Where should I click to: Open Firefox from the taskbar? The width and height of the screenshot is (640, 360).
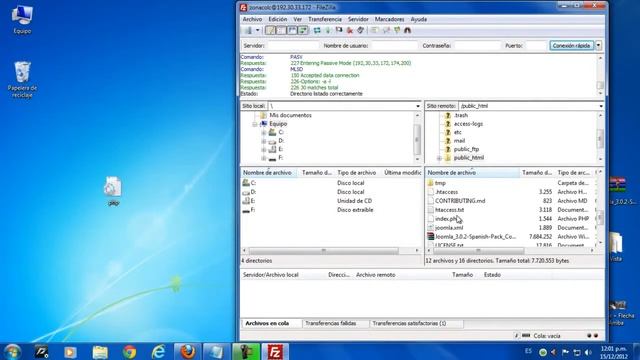tap(187, 351)
